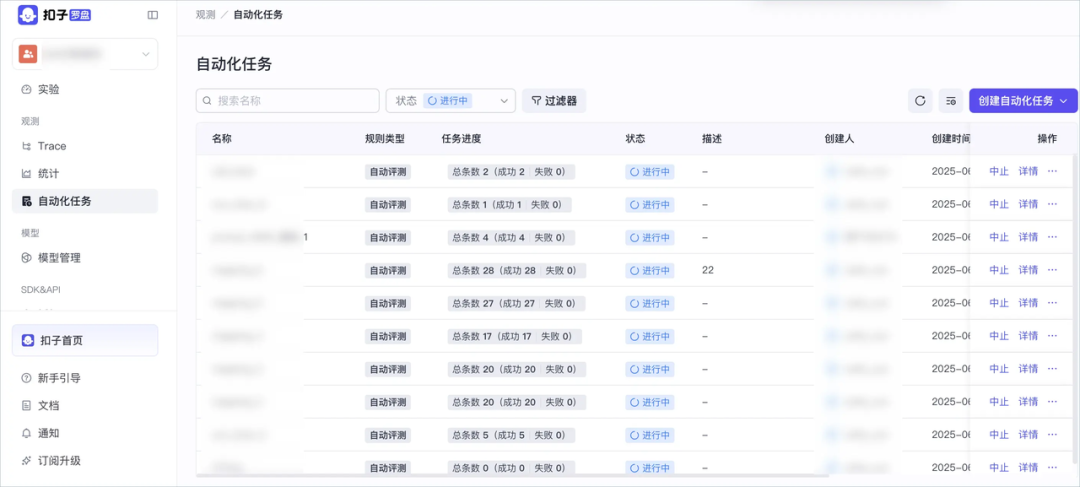This screenshot has height=487, width=1080.
Task: Open 文档 from the sidebar
Action: [48, 406]
